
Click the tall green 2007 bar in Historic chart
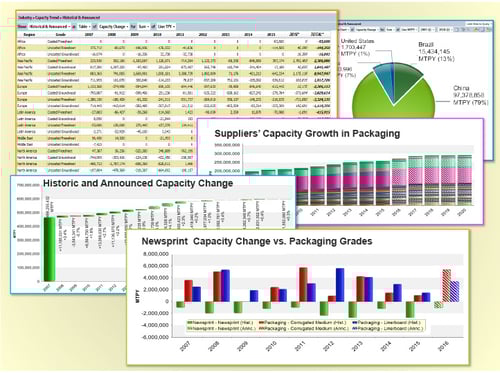pos(49,249)
